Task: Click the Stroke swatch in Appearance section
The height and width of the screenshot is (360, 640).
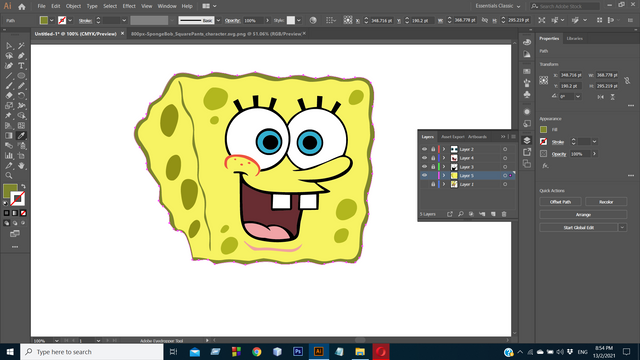Action: click(x=543, y=142)
